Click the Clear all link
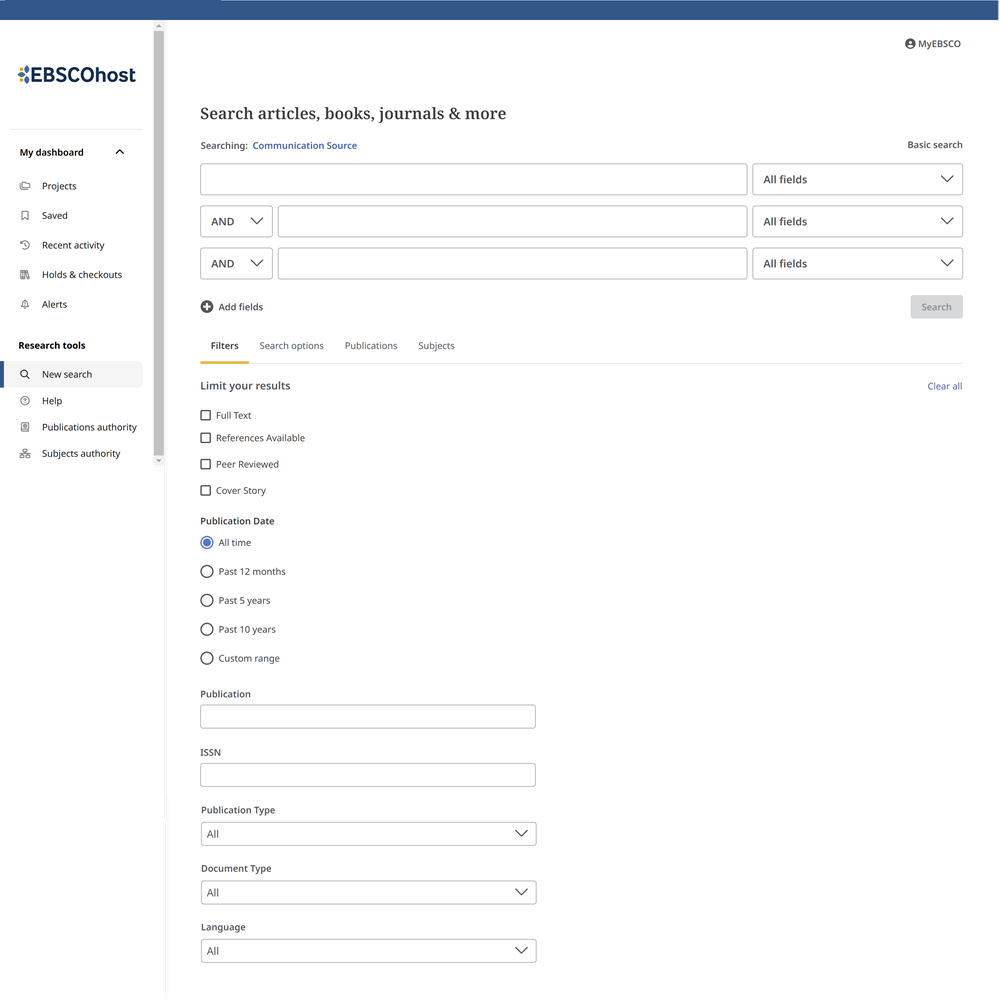Image resolution: width=1000 pixels, height=1000 pixels. 944,386
